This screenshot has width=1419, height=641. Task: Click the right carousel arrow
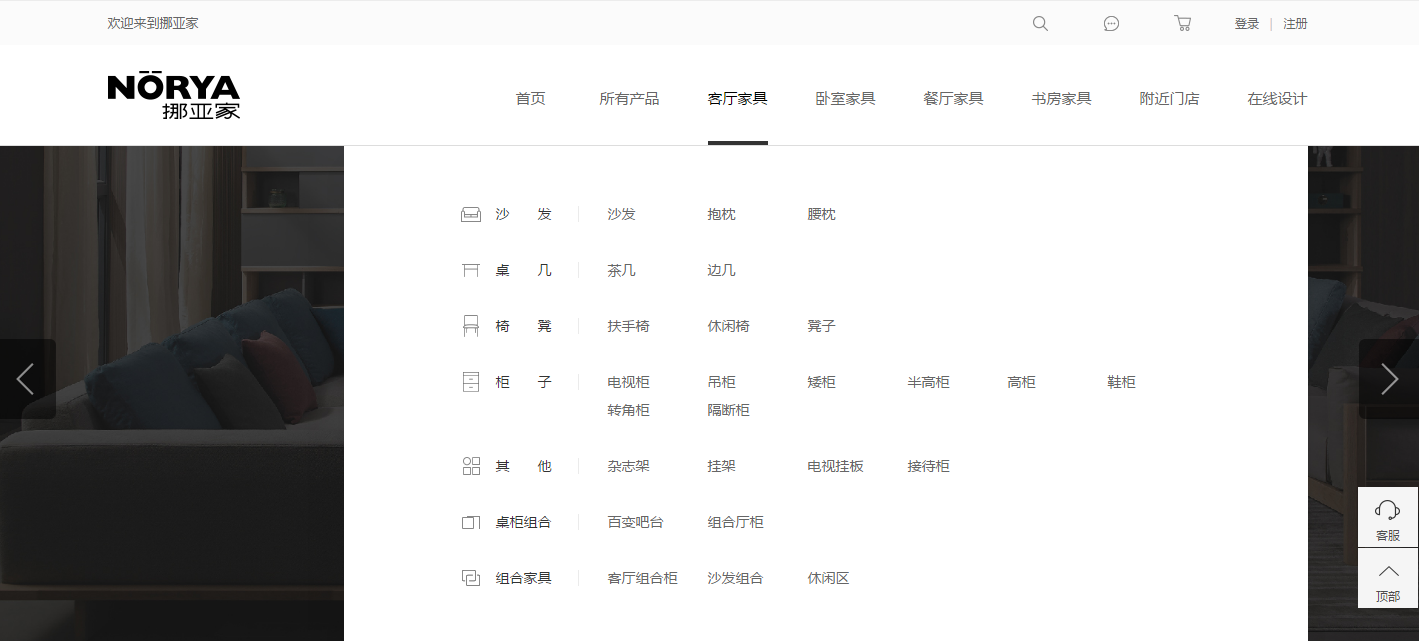[x=1389, y=379]
